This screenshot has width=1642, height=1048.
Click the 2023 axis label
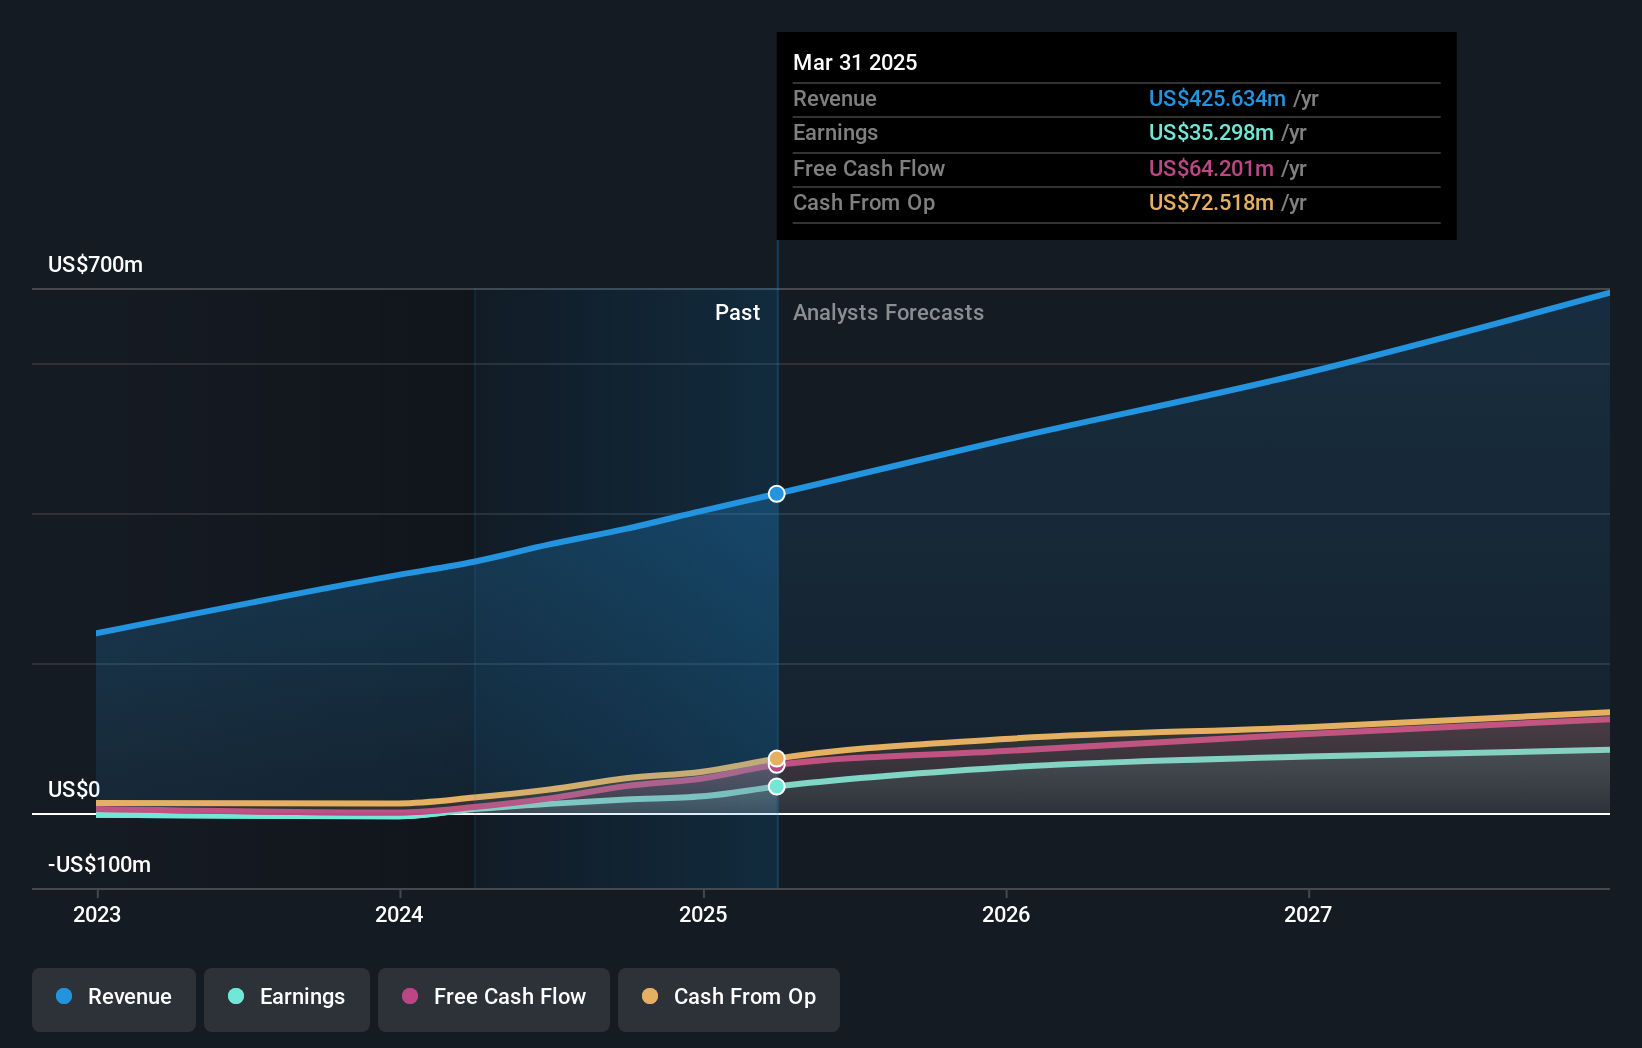coord(97,915)
